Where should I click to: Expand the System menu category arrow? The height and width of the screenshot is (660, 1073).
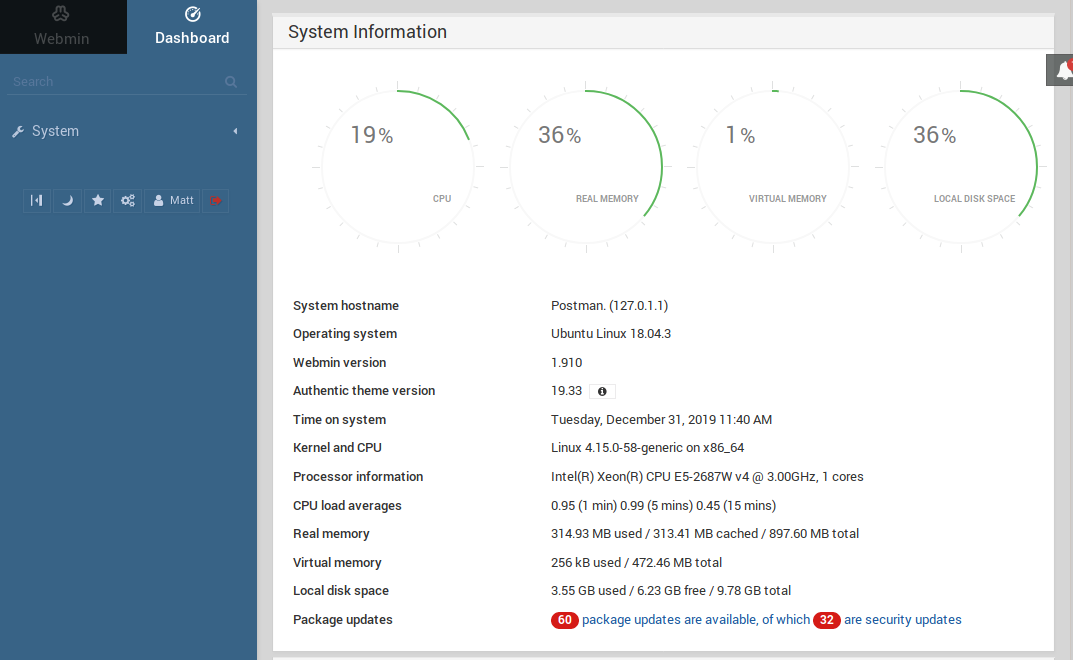[235, 131]
